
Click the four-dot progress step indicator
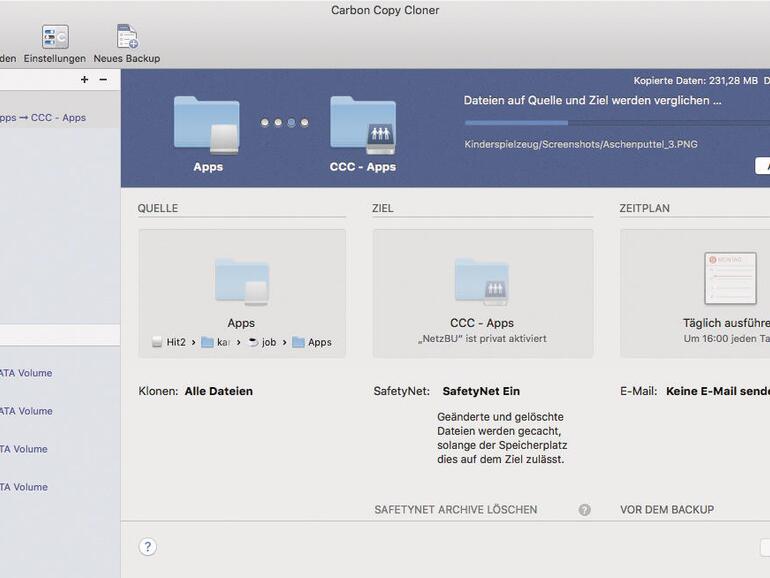pos(285,122)
